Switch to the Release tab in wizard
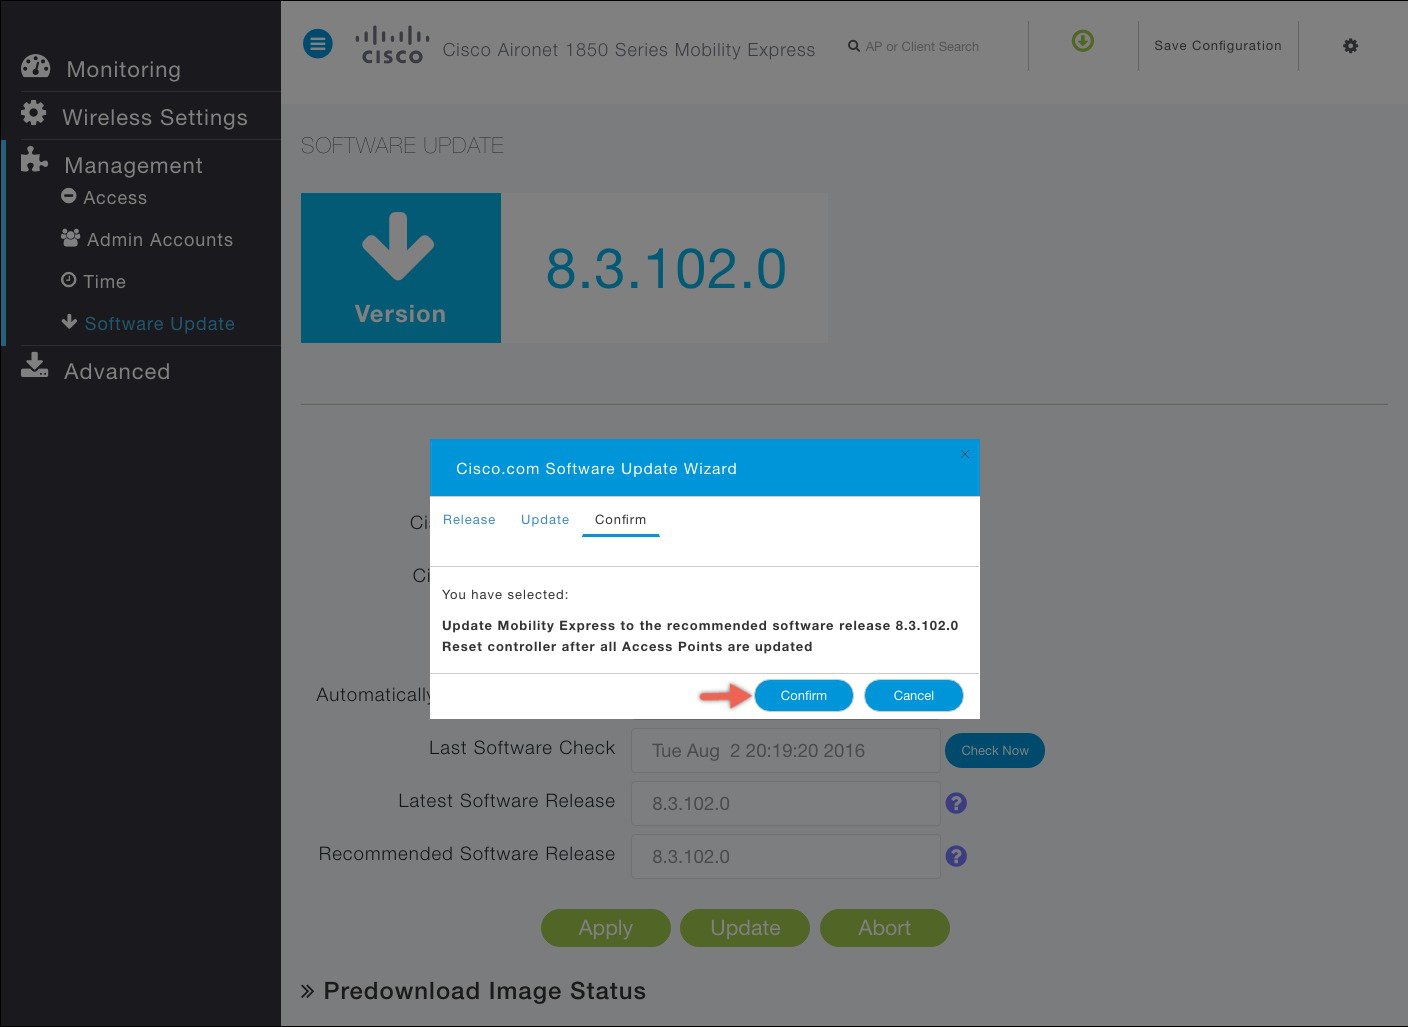The height and width of the screenshot is (1027, 1409). pyautogui.click(x=469, y=520)
